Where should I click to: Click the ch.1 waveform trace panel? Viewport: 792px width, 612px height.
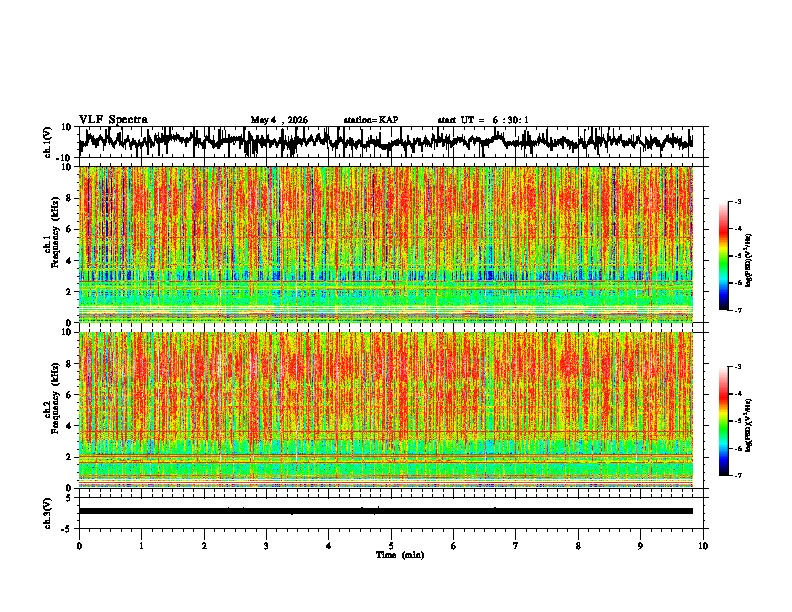click(x=386, y=142)
